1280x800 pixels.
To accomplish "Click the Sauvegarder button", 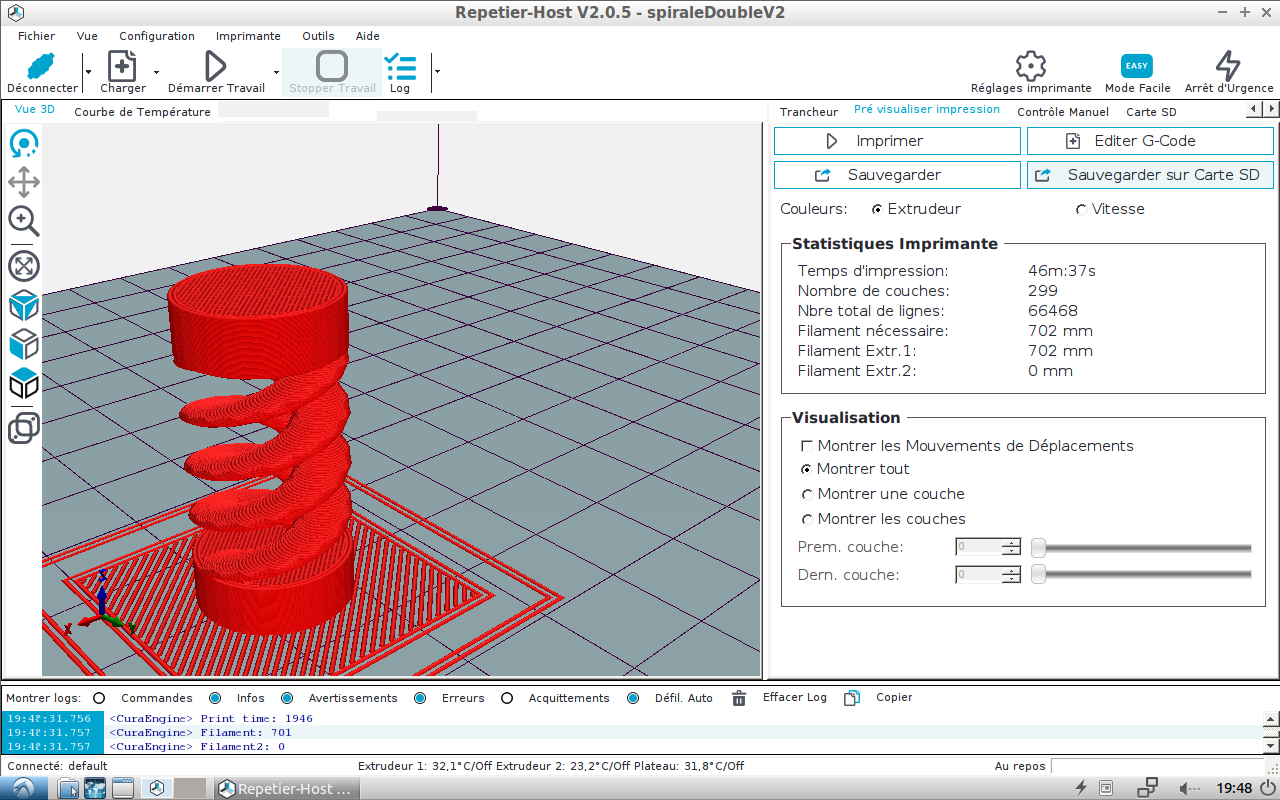I will point(897,175).
